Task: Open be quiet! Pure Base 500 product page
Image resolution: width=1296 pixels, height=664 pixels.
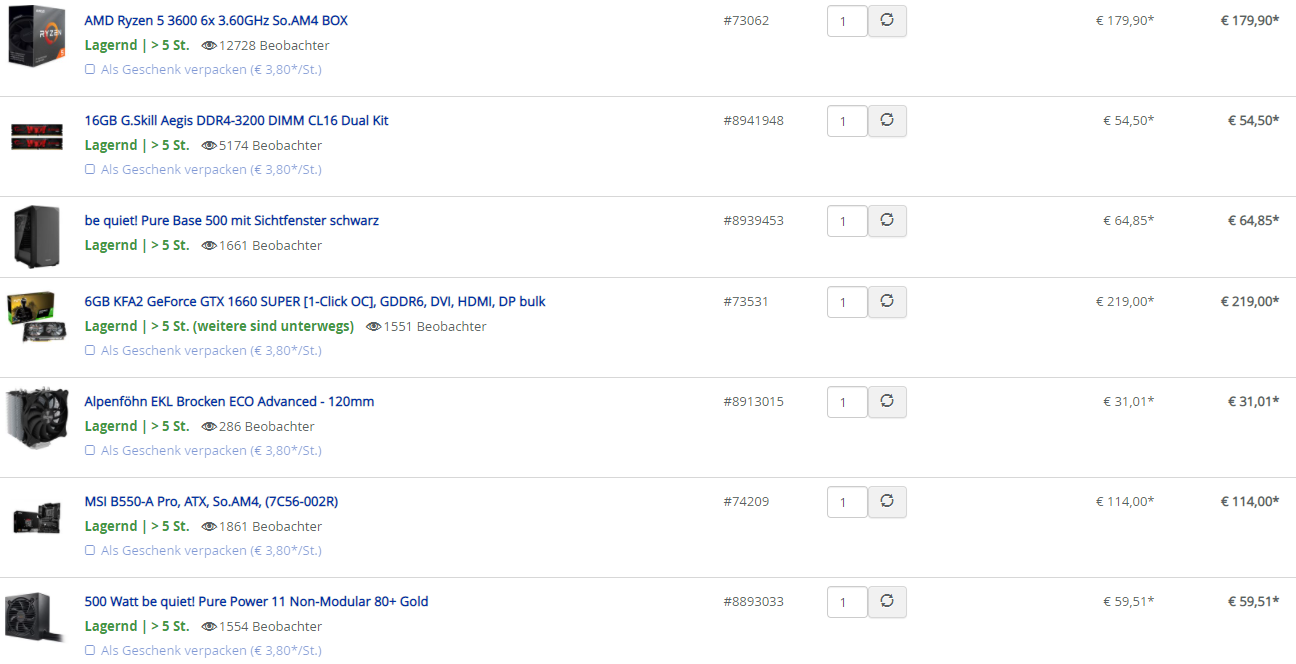Action: [x=231, y=220]
